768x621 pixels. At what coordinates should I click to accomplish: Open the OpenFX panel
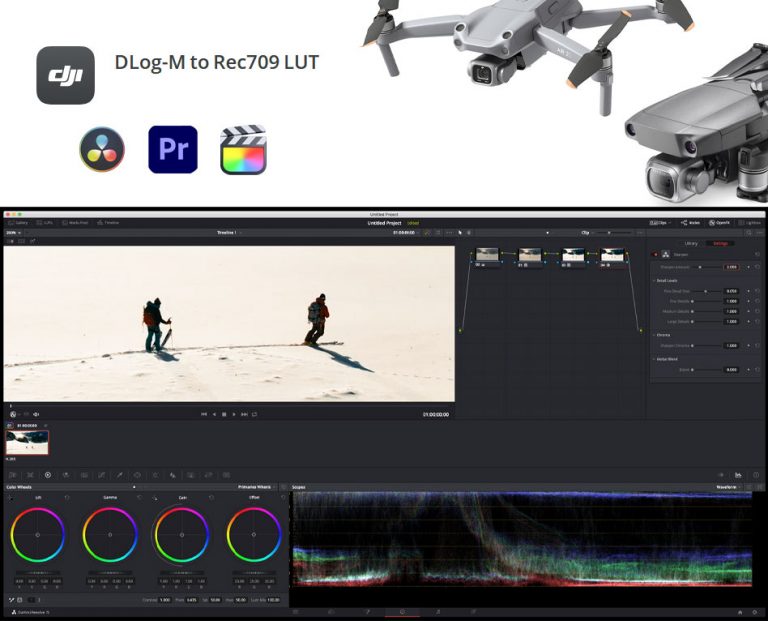(x=719, y=223)
